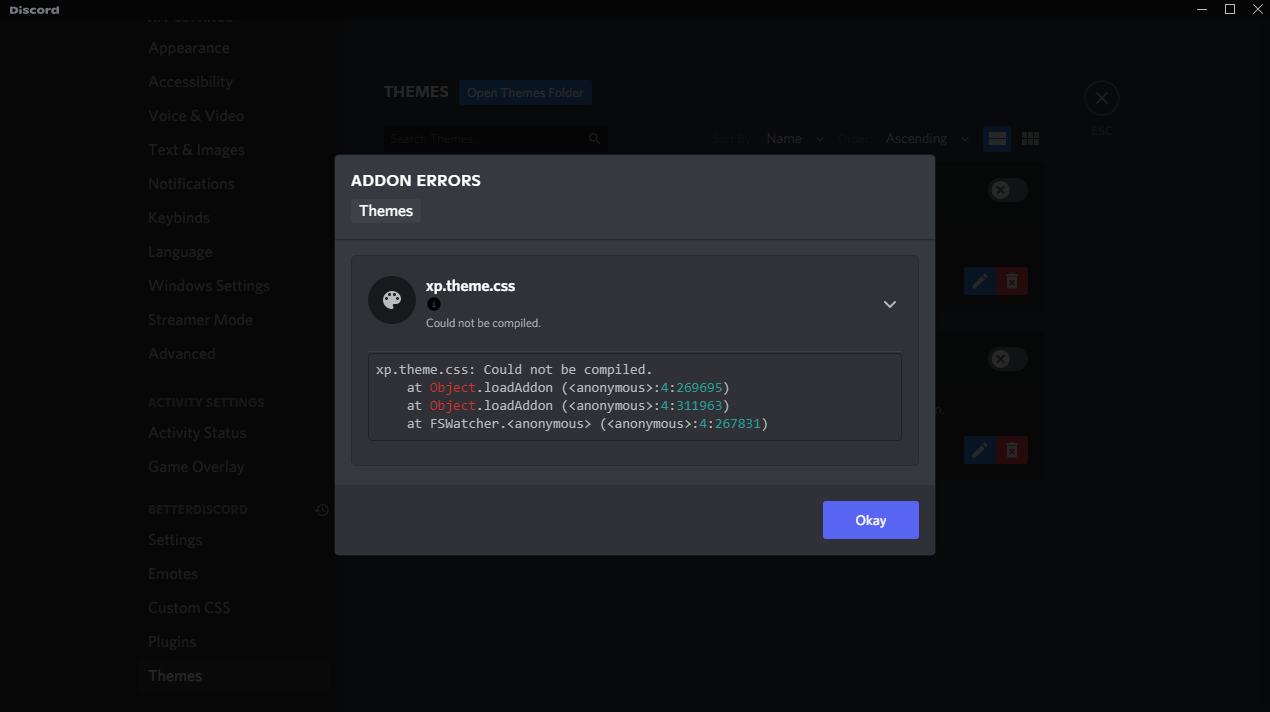
Task: Delete the first theme with trash icon
Action: pos(1012,282)
